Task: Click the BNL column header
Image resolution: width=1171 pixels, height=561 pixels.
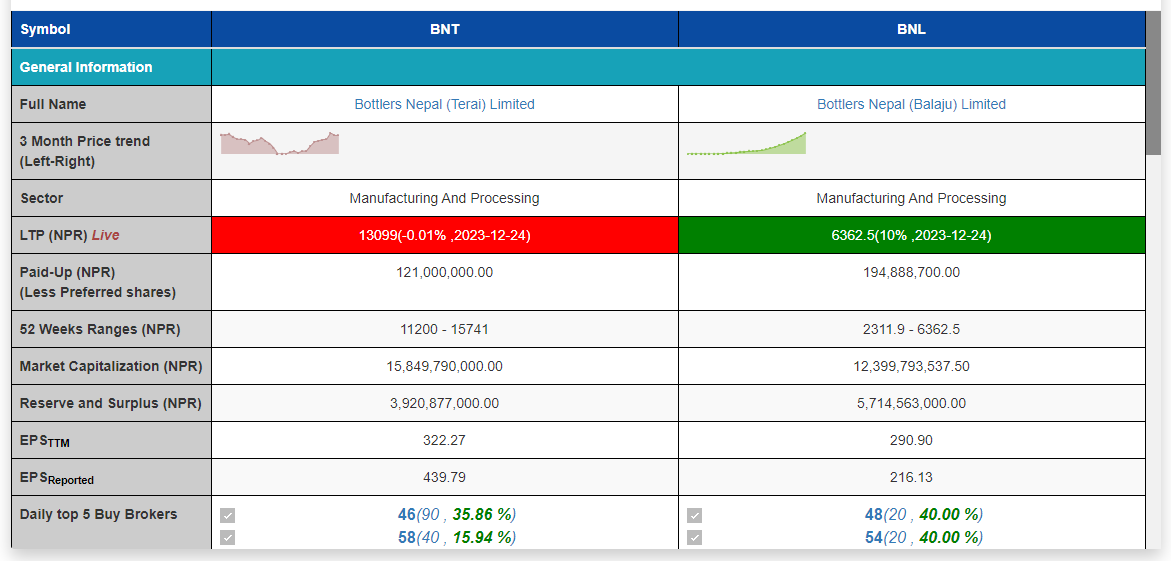Action: [911, 30]
